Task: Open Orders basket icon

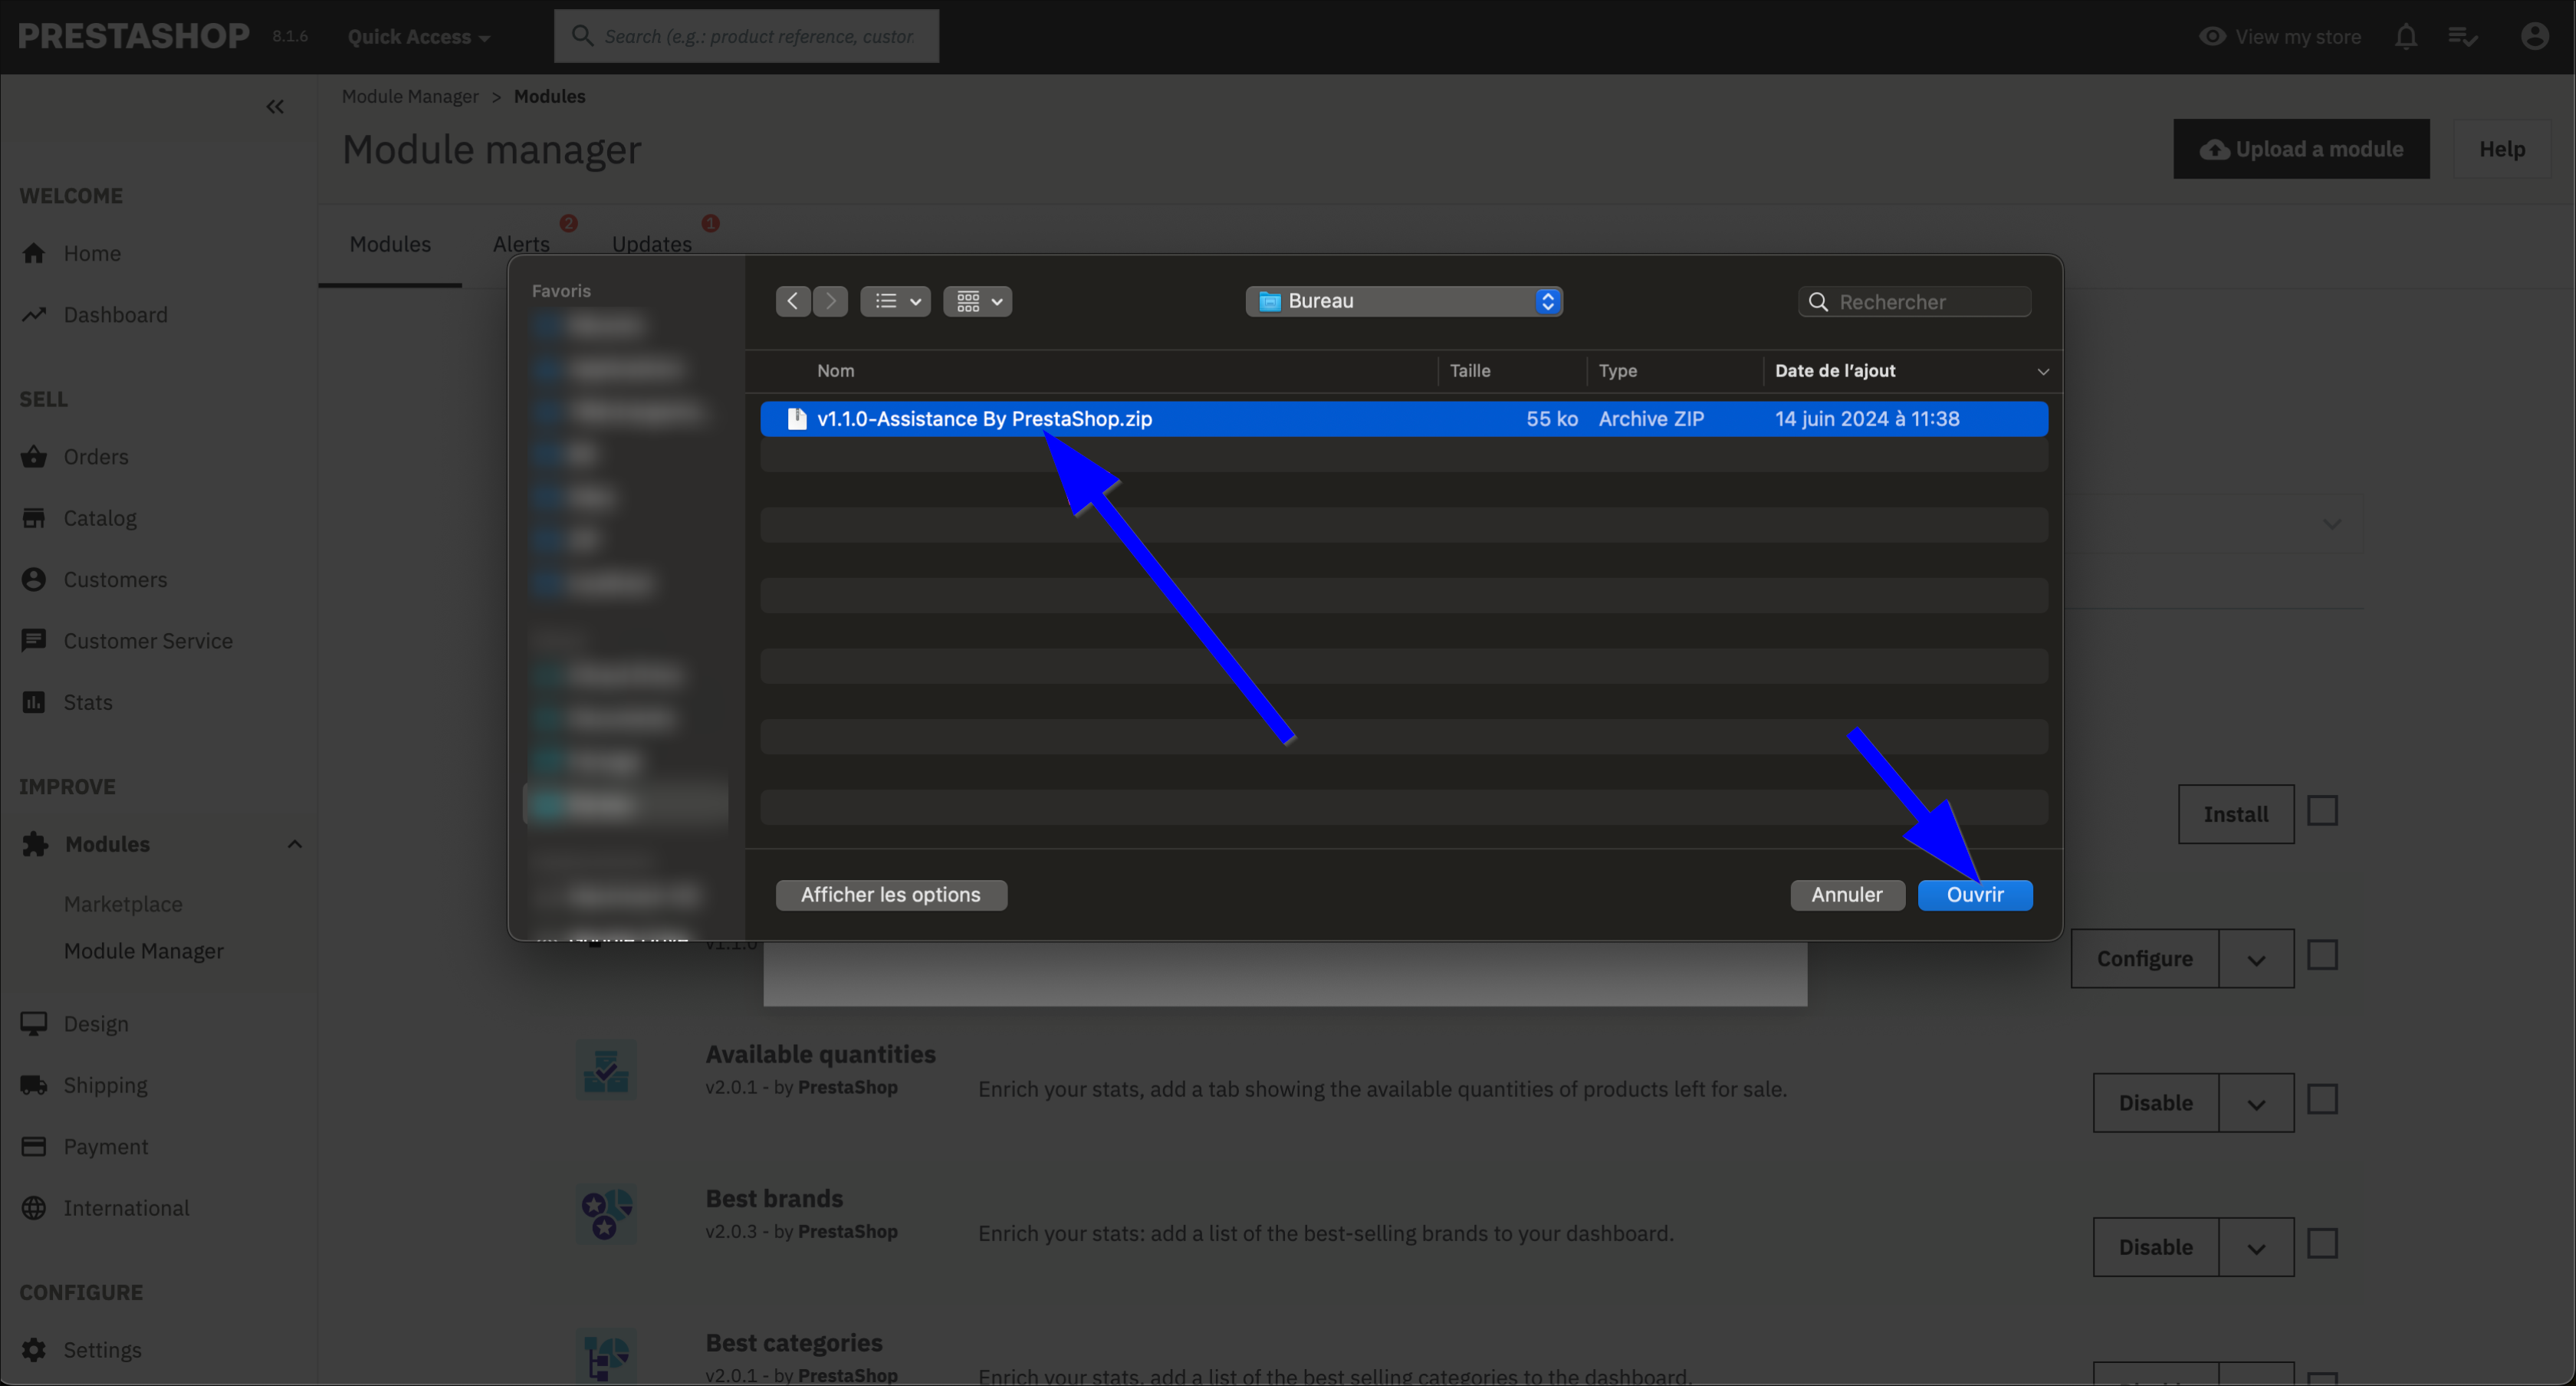Action: click(34, 456)
